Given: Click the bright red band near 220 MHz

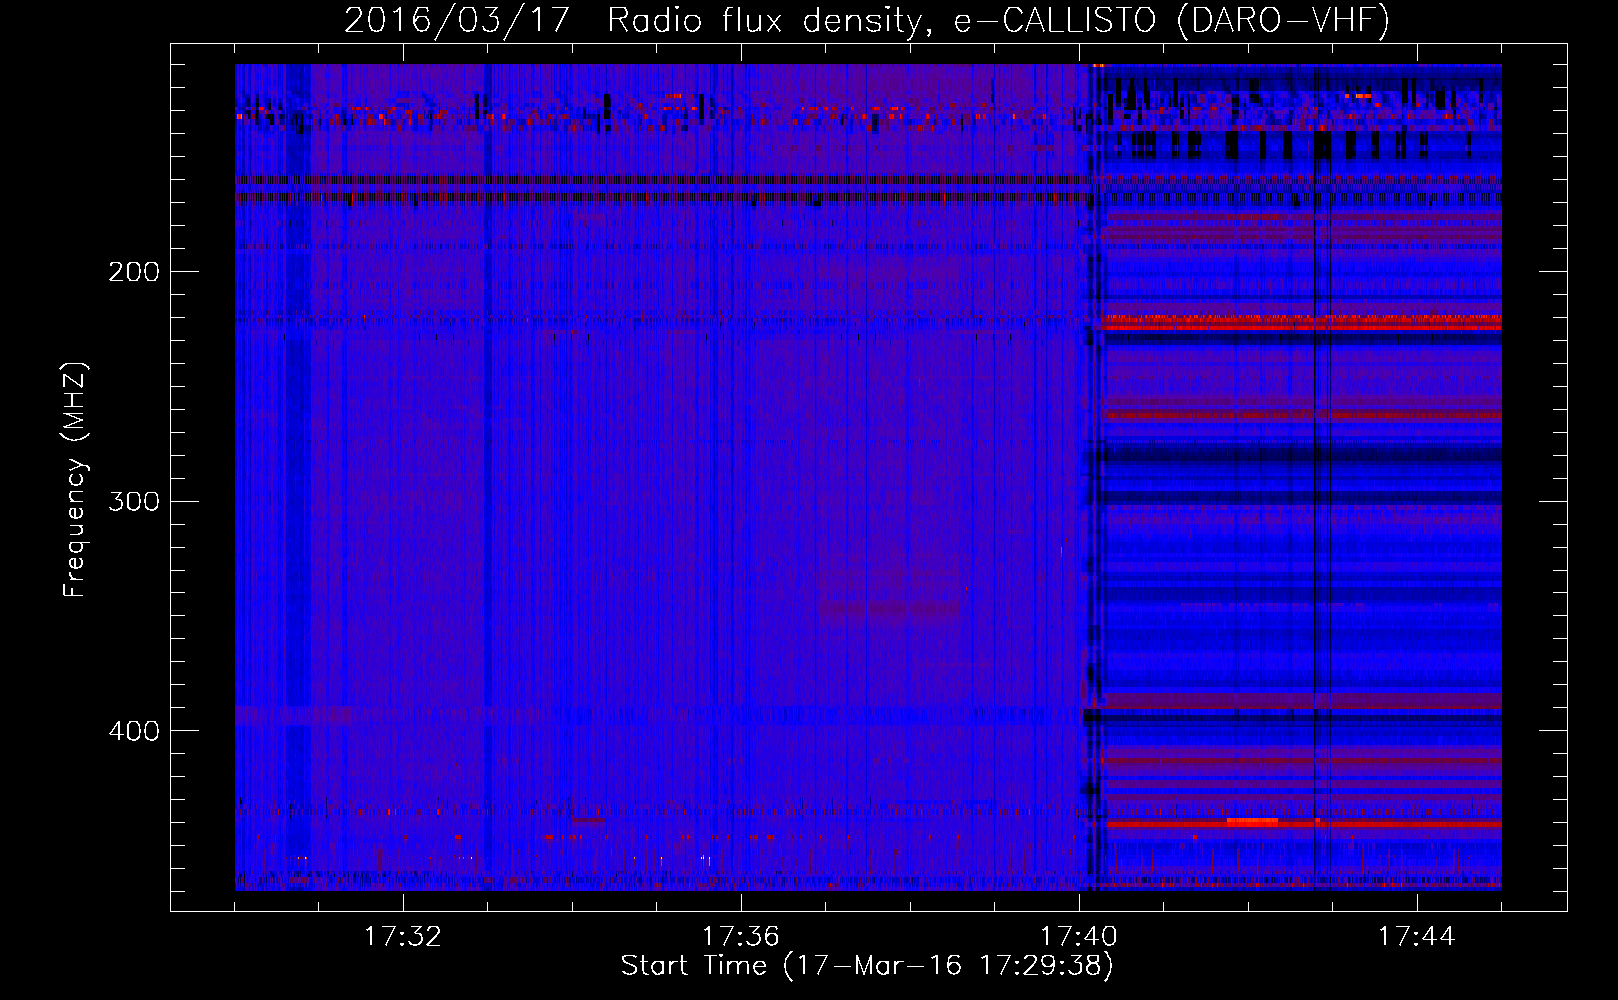Looking at the screenshot, I should click(1302, 323).
